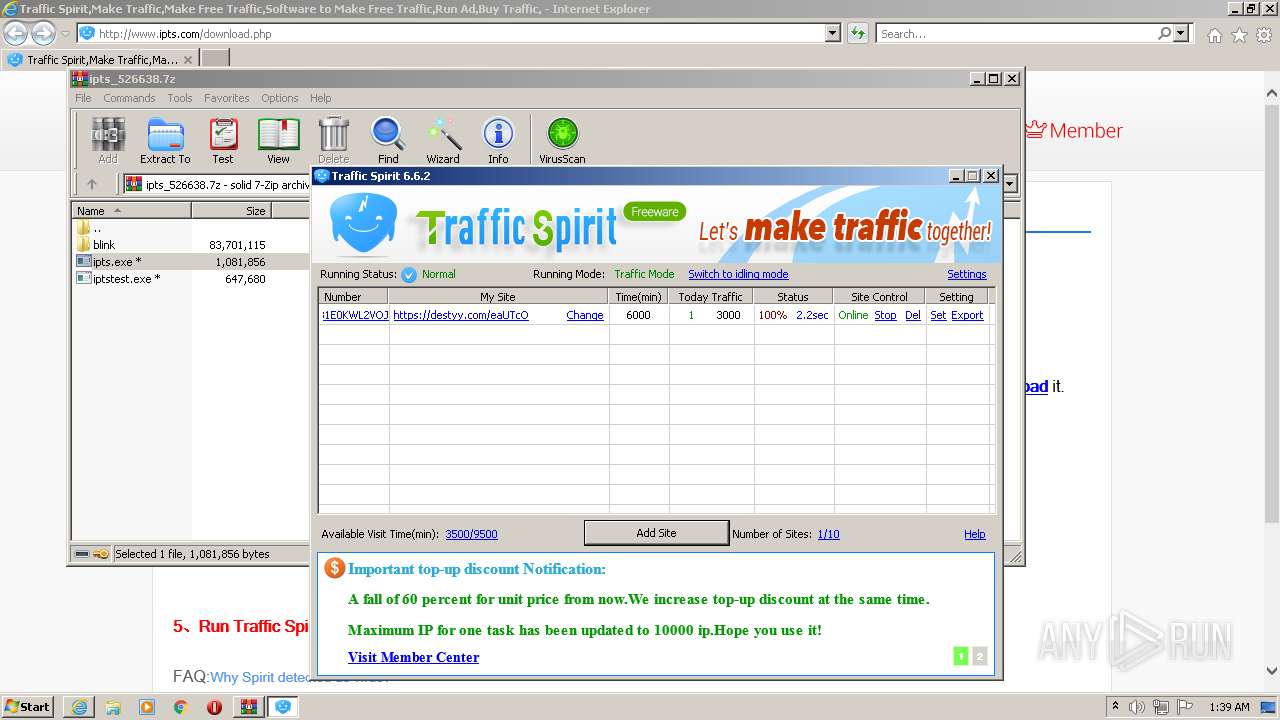Screen dimensions: 1280x720
Task: Open Traffic Spirit Settings link
Action: (967, 274)
